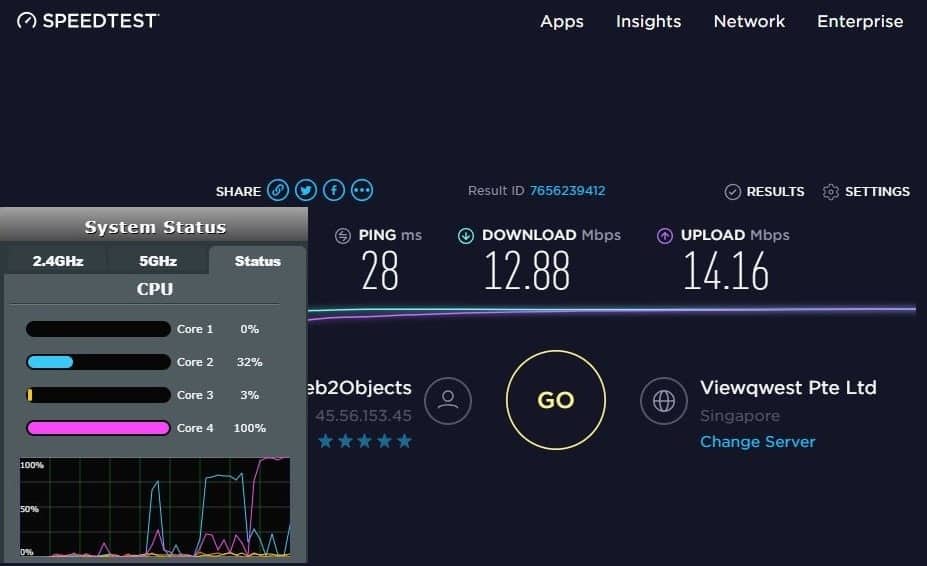Click the Singapore location text
Screen dimensions: 927x566
[x=740, y=416]
